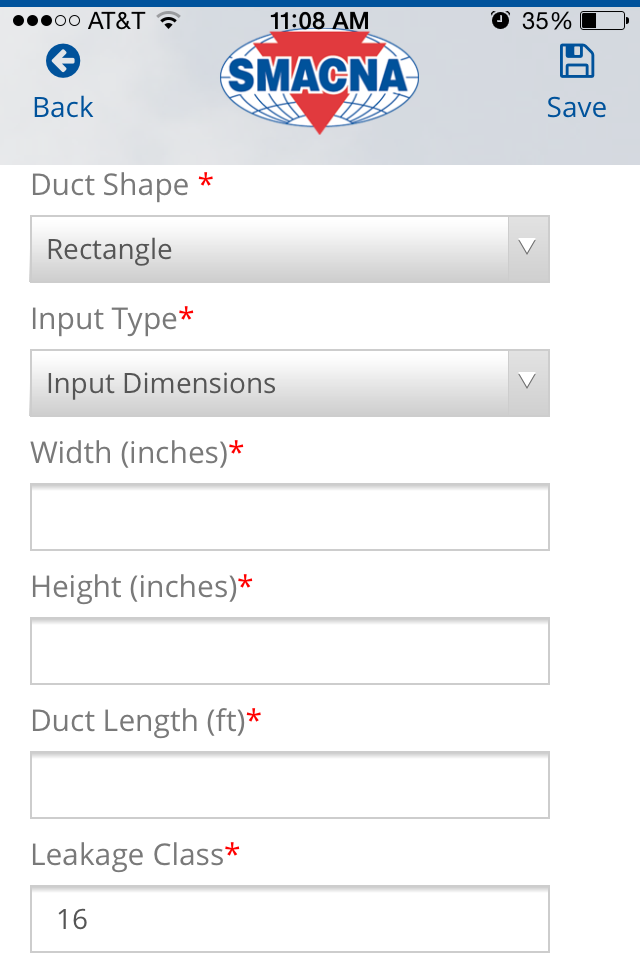This screenshot has width=640, height=960.
Task: Open the Duct Shape dropdown arrow
Action: coord(527,249)
